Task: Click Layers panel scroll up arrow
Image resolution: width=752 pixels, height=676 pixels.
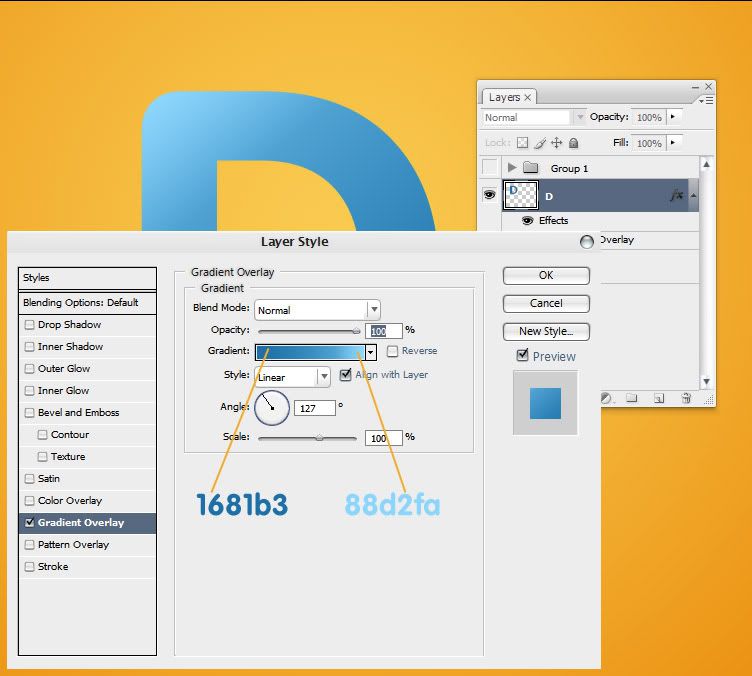Action: tap(706, 164)
